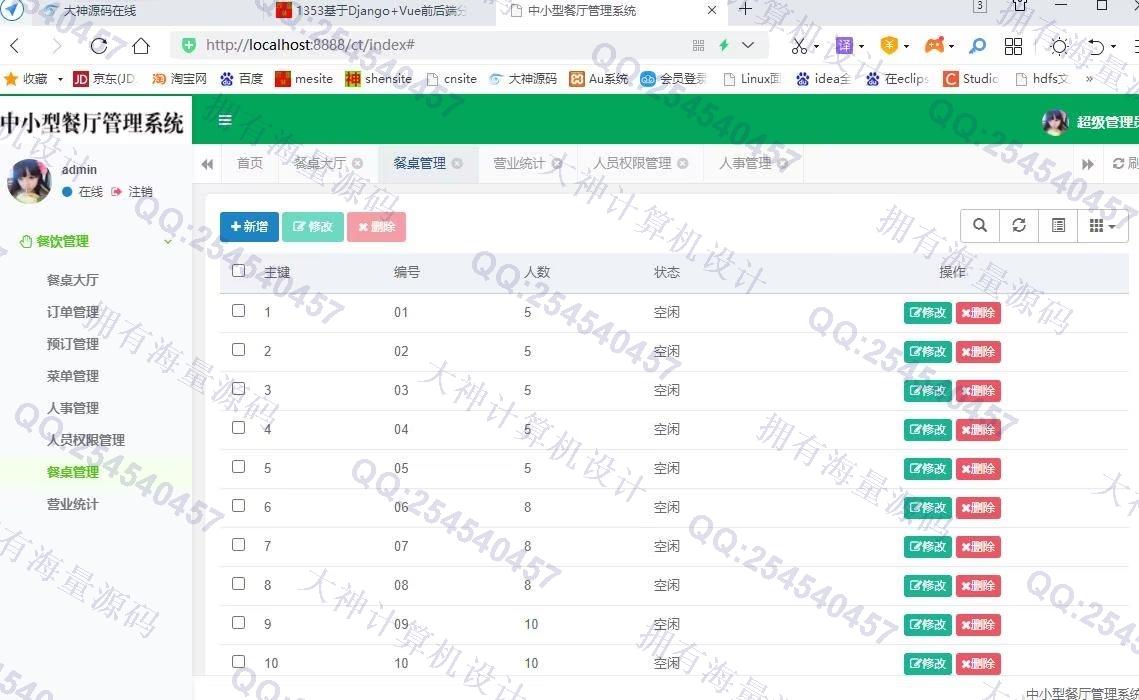Delete row 05 with 删除 button
The image size is (1139, 700).
coord(978,468)
